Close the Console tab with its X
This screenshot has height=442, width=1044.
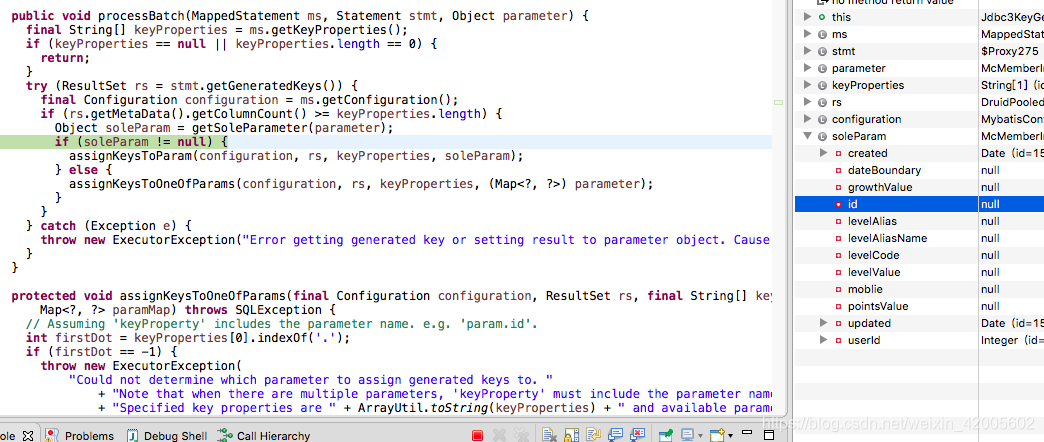pos(28,436)
